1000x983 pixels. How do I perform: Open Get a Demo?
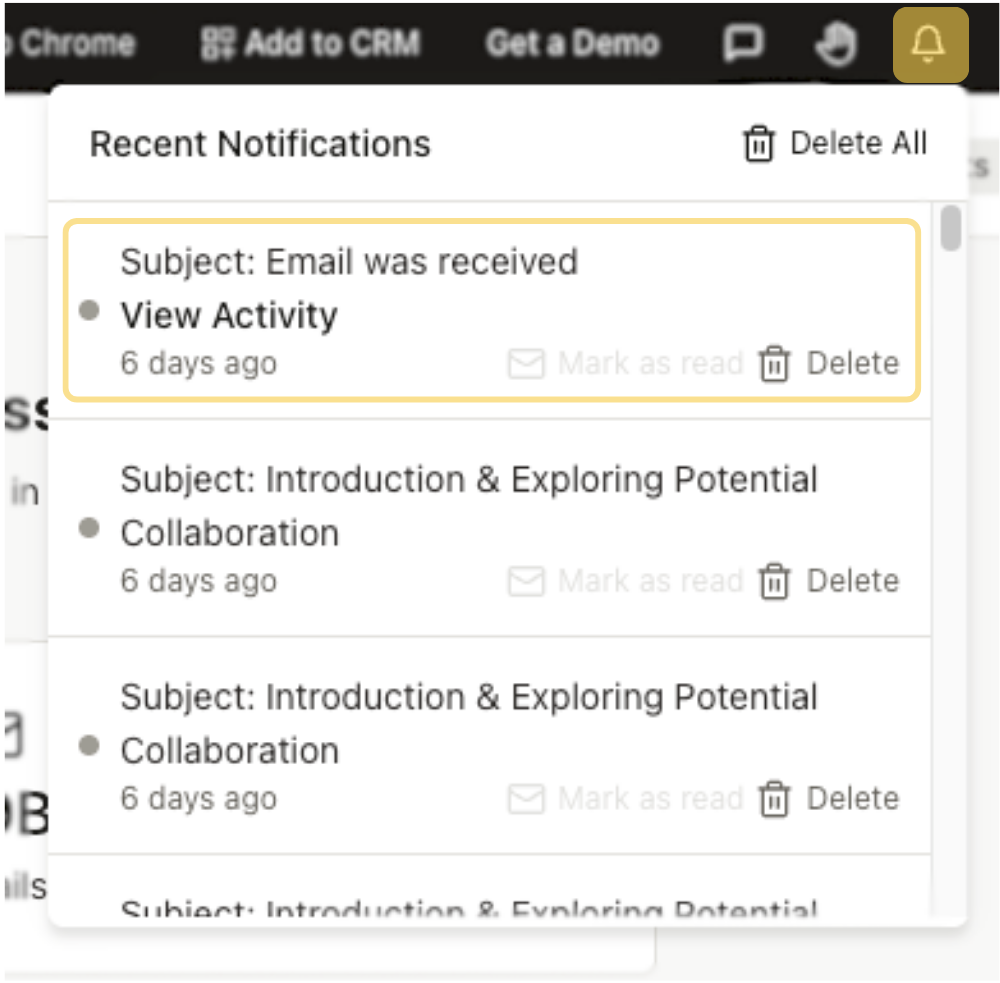572,43
